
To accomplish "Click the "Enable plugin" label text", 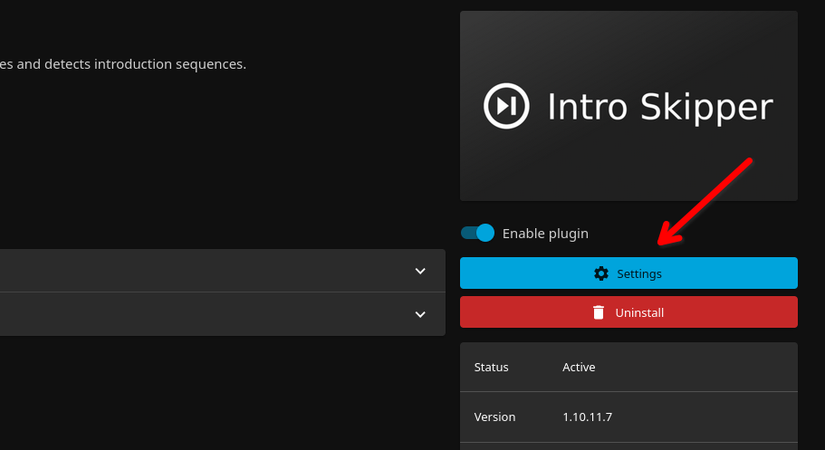I will pyautogui.click(x=545, y=233).
